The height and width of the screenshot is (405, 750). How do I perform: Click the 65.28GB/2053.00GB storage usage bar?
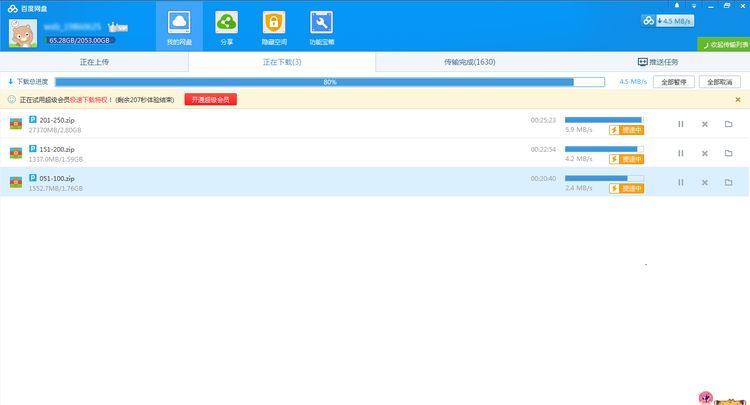tap(79, 40)
